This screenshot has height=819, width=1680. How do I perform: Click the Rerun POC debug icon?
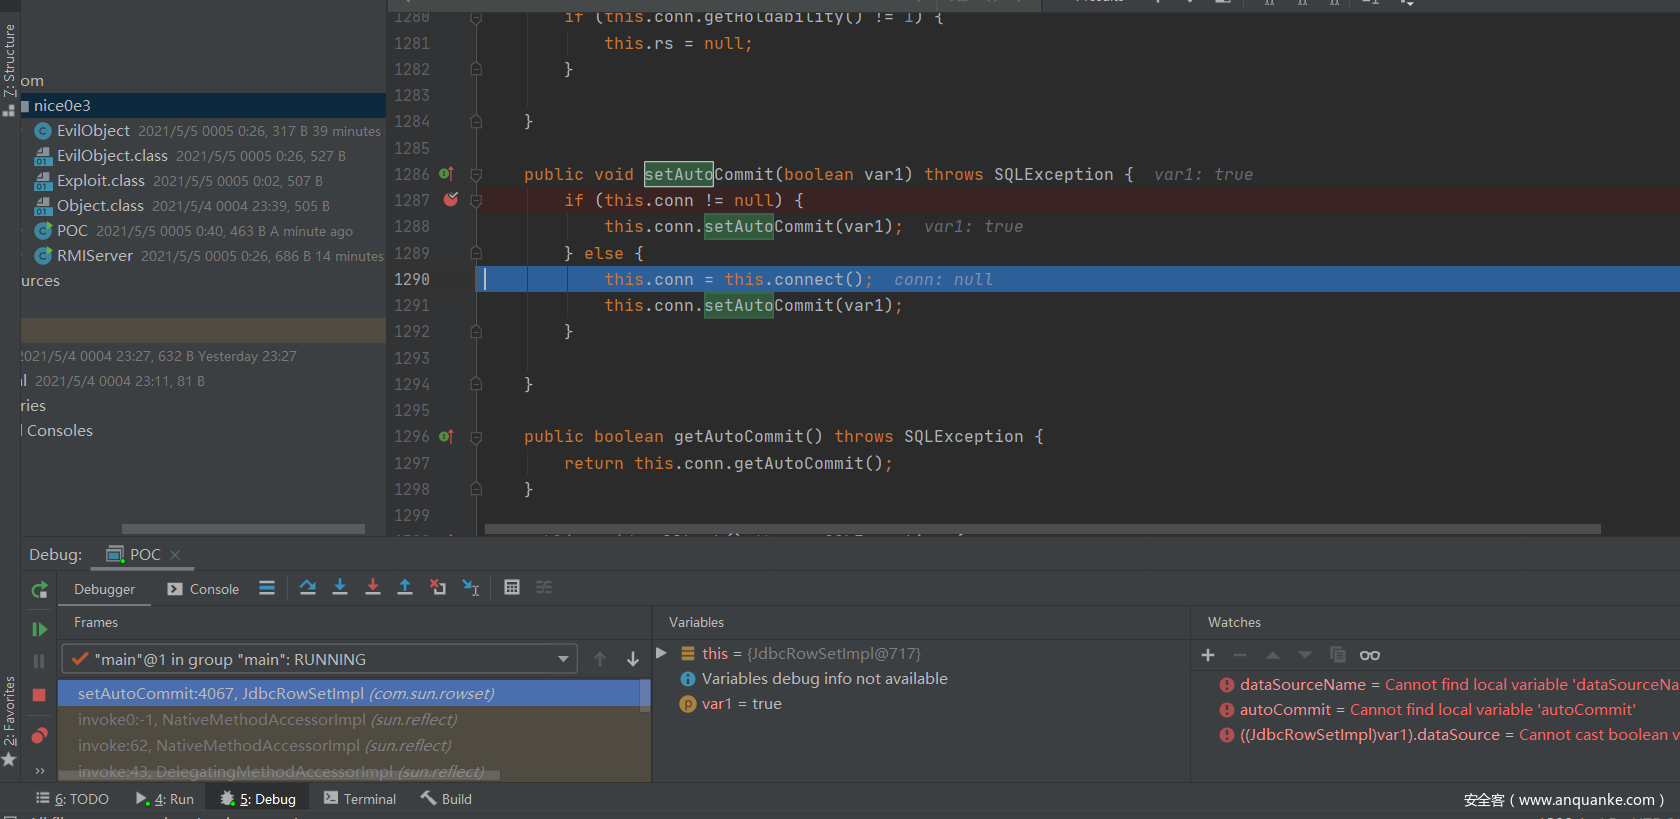pos(39,590)
